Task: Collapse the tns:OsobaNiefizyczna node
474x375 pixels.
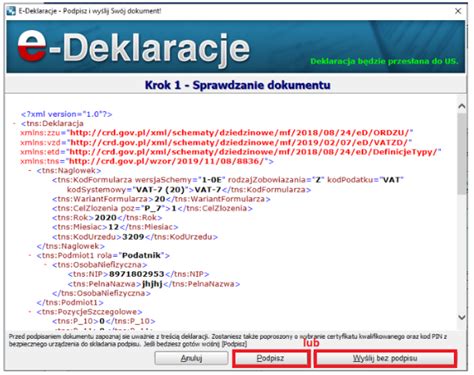Action: click(x=46, y=265)
